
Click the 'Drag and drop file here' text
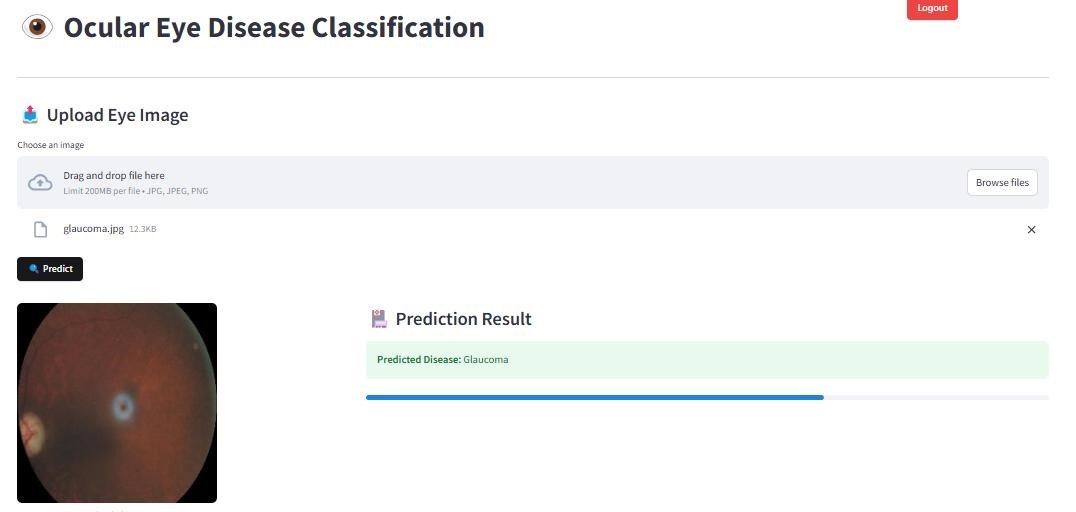tap(114, 175)
